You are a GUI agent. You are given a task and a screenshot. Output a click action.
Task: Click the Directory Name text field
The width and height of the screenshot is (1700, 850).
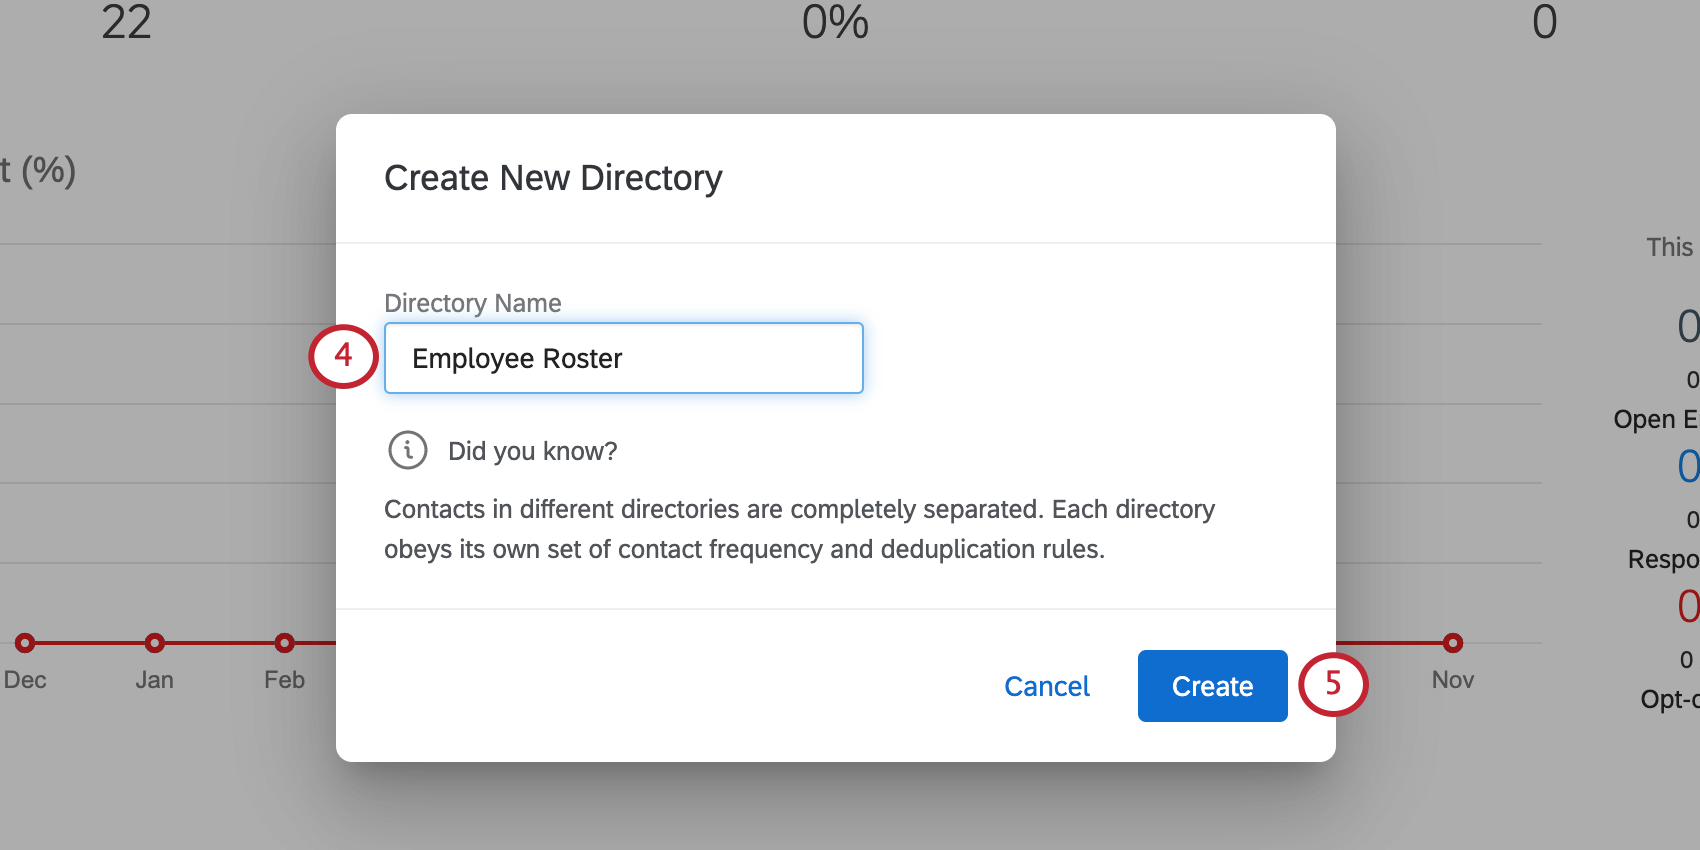pos(623,358)
